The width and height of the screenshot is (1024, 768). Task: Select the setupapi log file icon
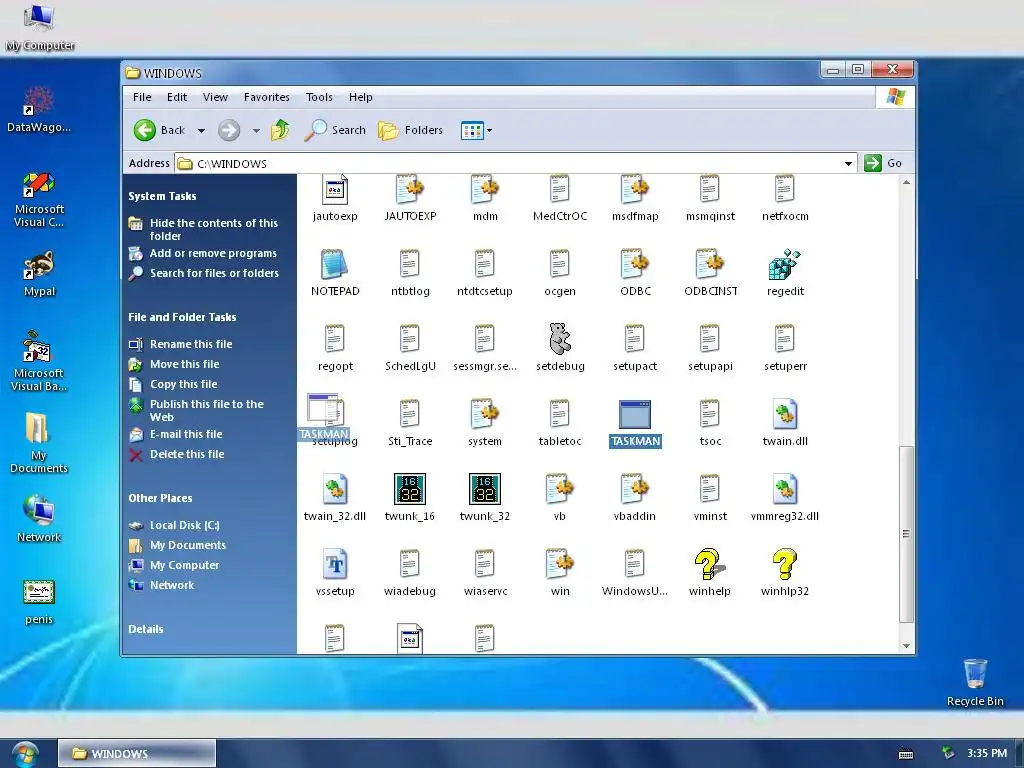[x=710, y=339]
